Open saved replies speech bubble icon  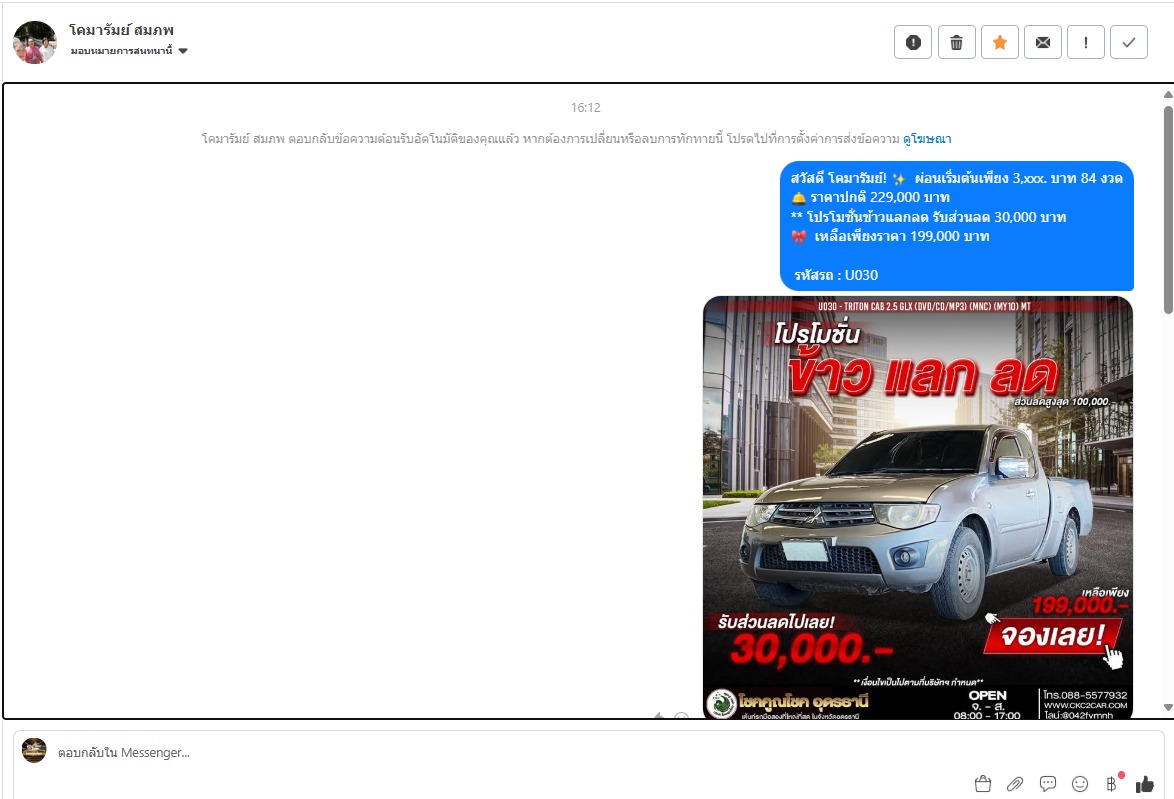(x=1047, y=784)
